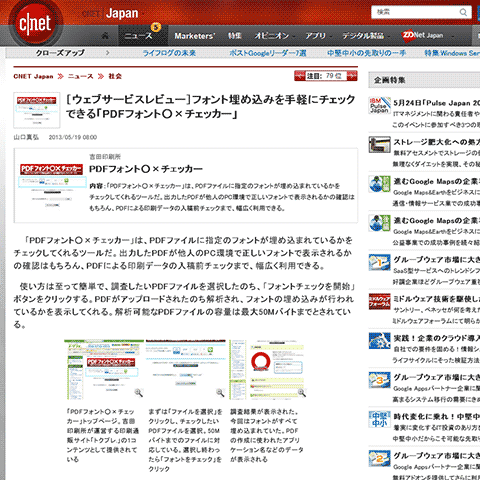Click magnifier icon on first screenshot
The width and height of the screenshot is (480, 480).
[x=138, y=392]
